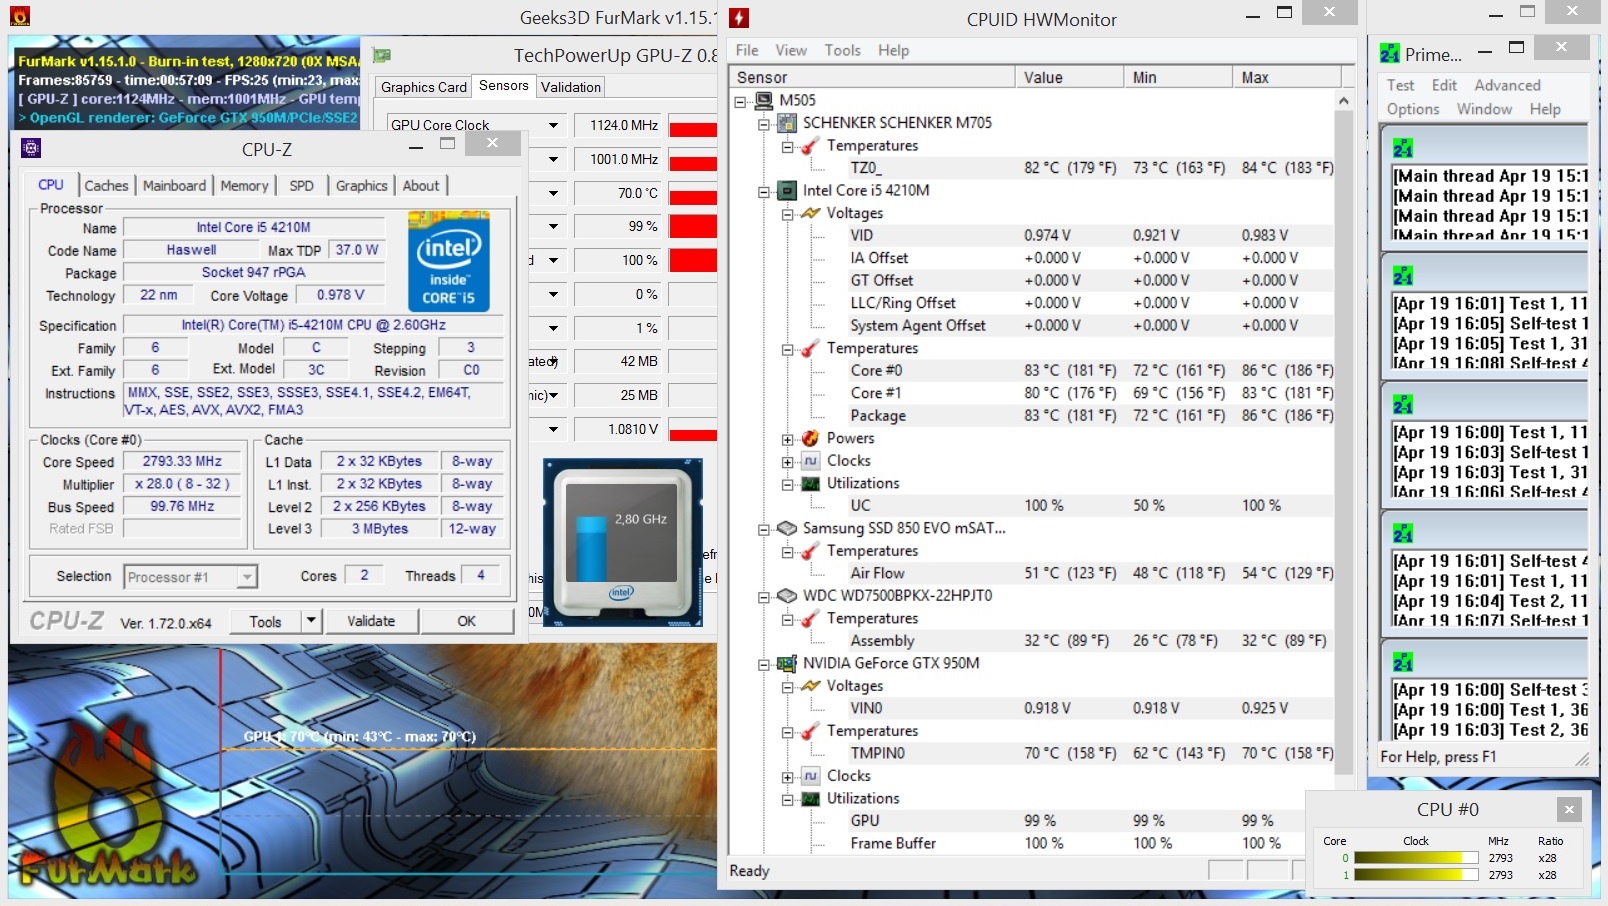Close the CPU #0 gadget window
The width and height of the screenshot is (1608, 906).
click(x=1569, y=809)
